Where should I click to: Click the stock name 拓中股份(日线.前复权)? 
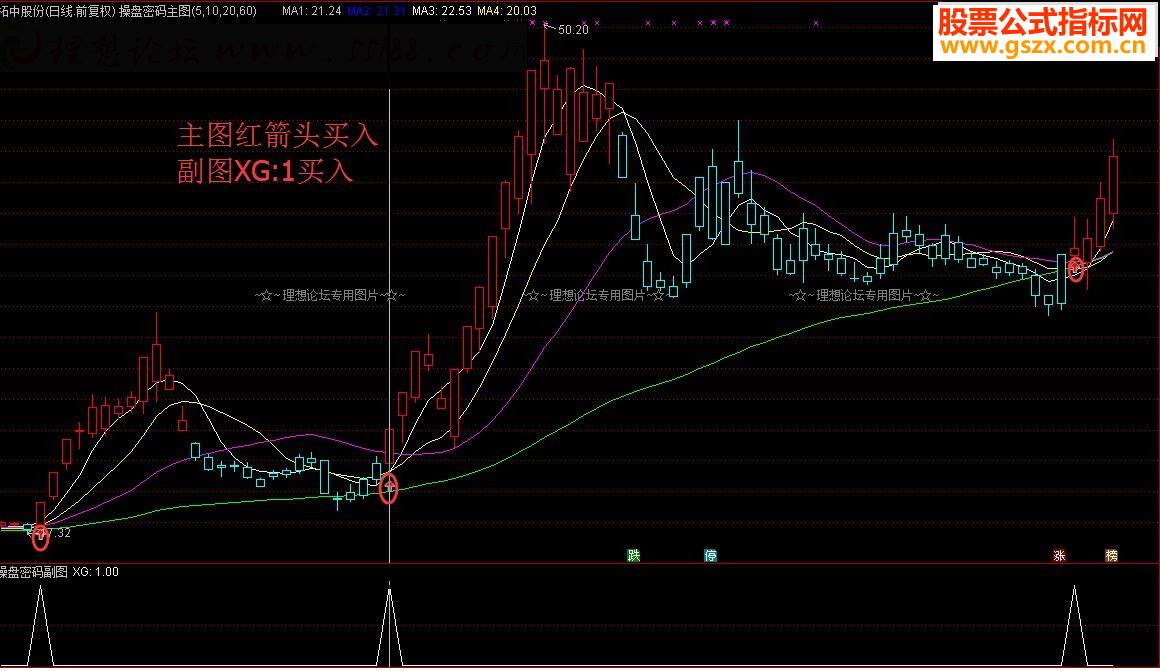click(x=58, y=11)
